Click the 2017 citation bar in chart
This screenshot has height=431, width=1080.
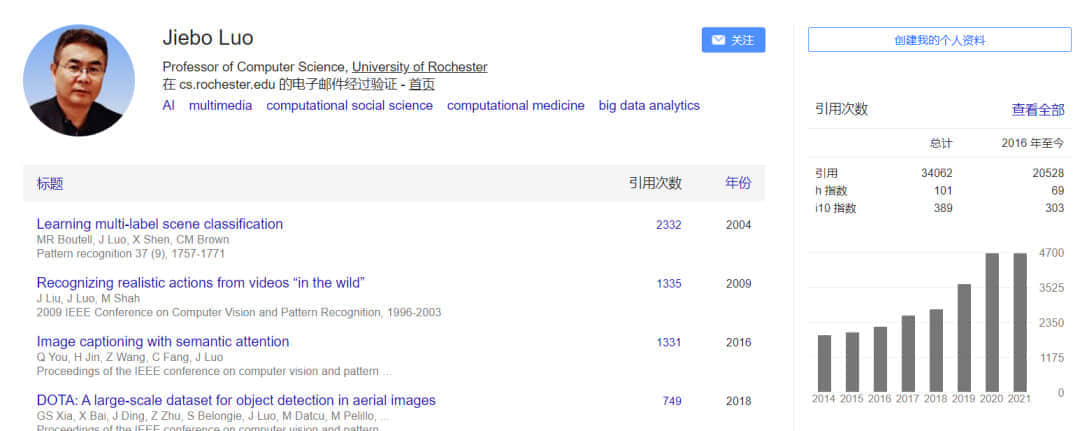[908, 354]
